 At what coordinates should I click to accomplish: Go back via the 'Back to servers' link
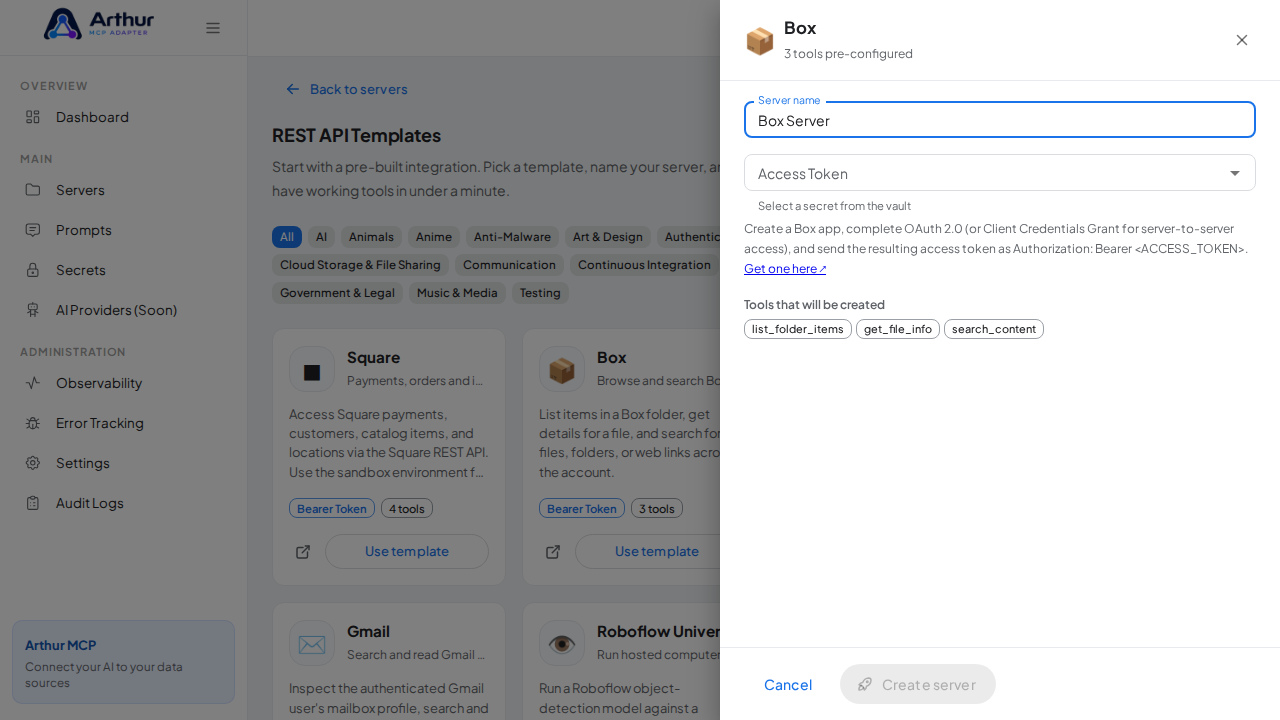(x=347, y=89)
